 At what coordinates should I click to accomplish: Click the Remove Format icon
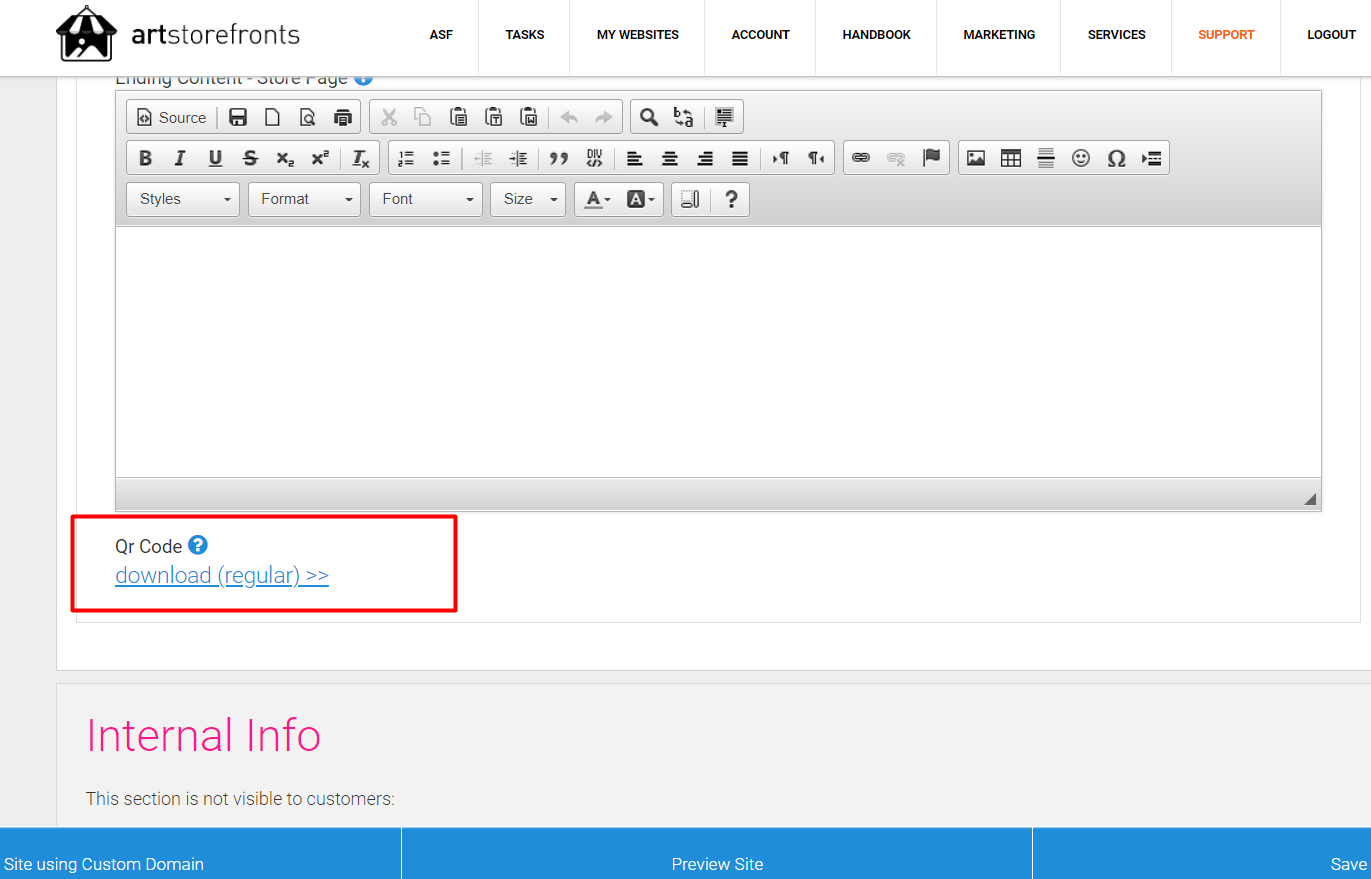(x=361, y=158)
